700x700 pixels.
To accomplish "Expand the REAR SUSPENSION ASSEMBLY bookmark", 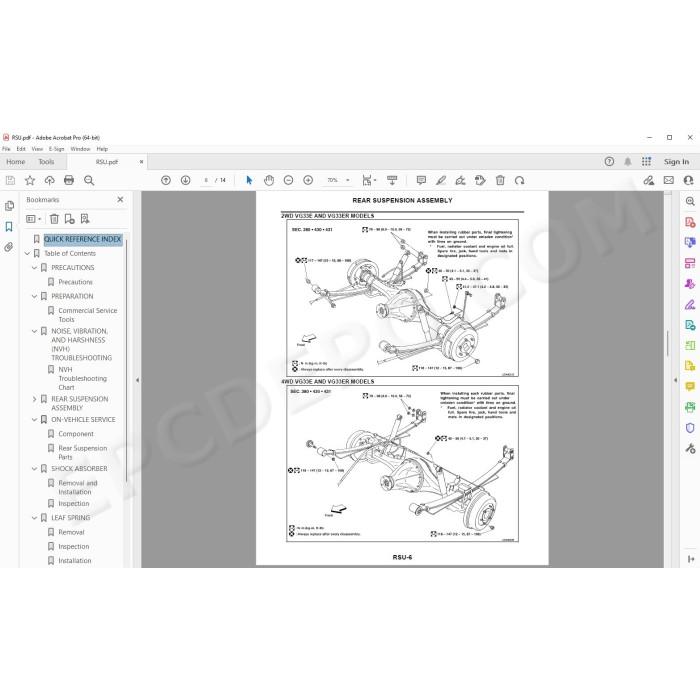I will [x=34, y=399].
